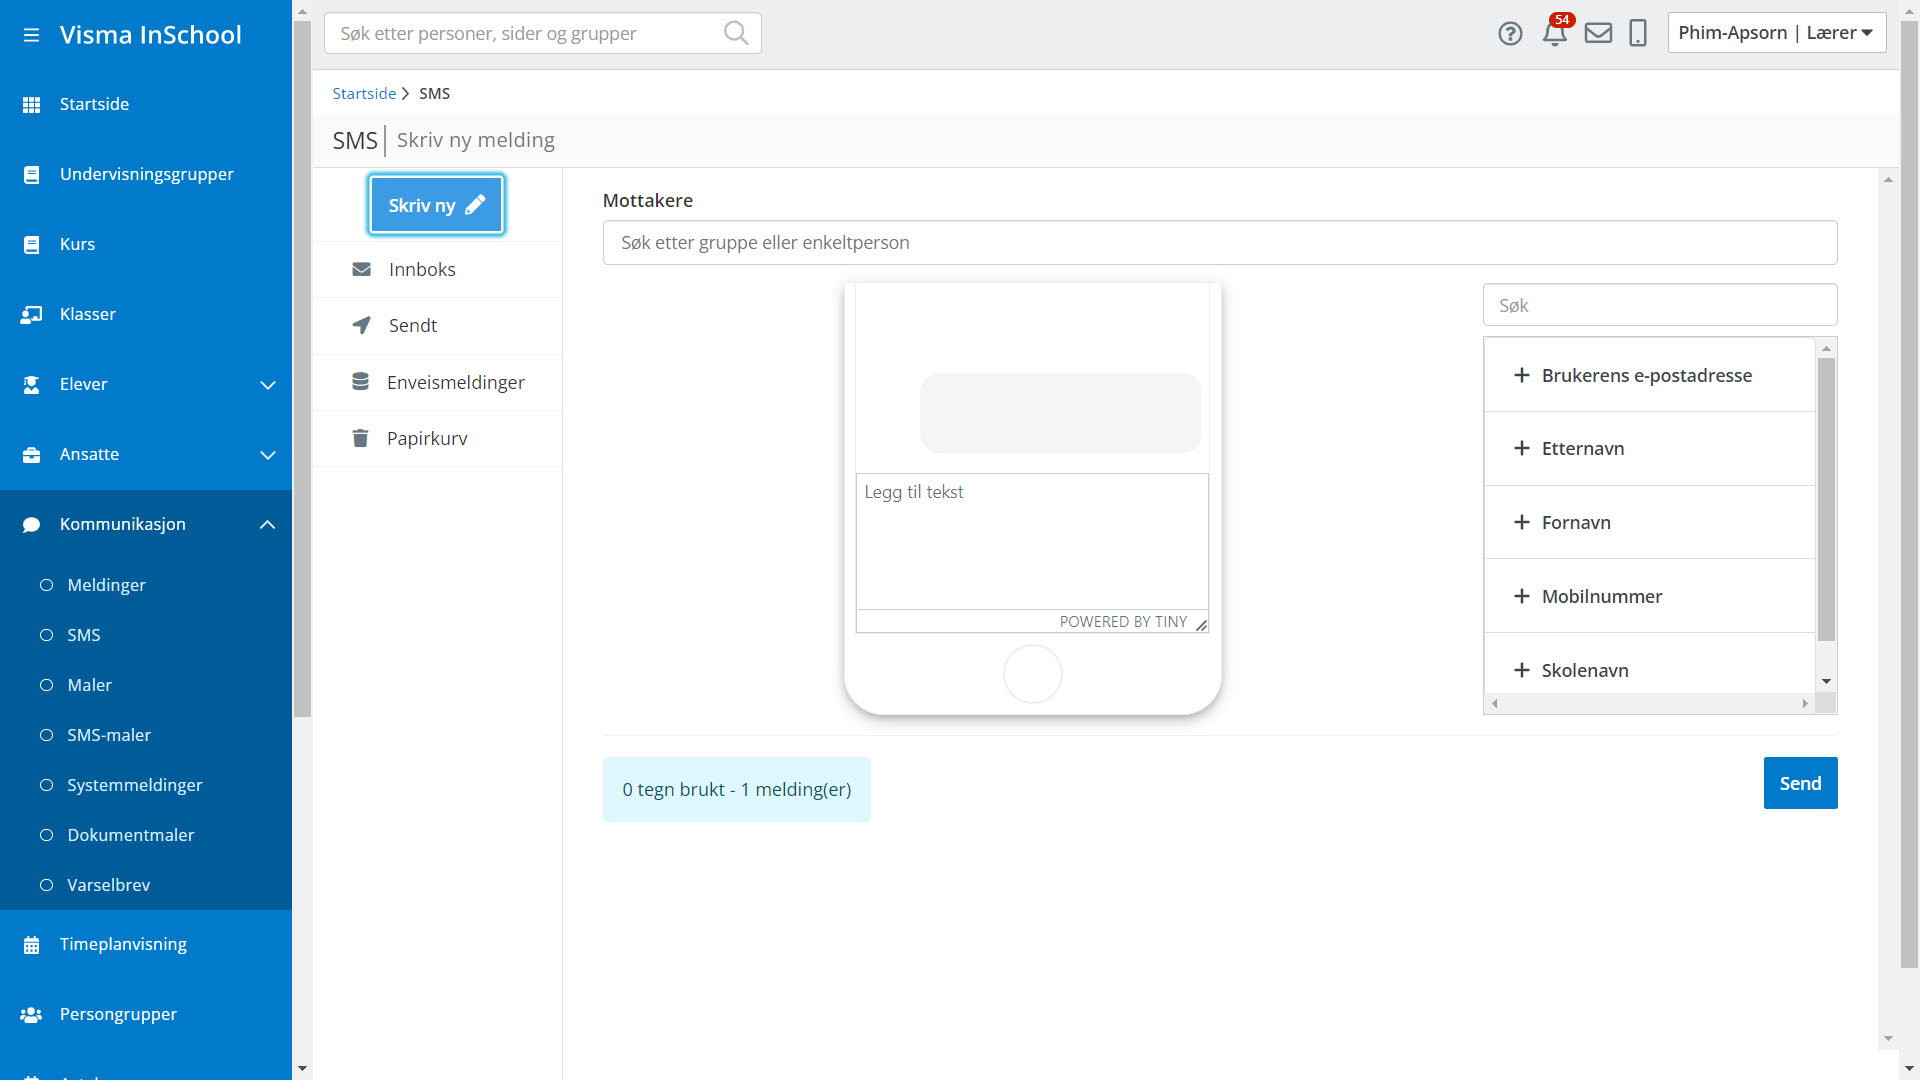Open Enveismeldinger in SMS menu
The image size is (1920, 1080).
[x=455, y=383]
